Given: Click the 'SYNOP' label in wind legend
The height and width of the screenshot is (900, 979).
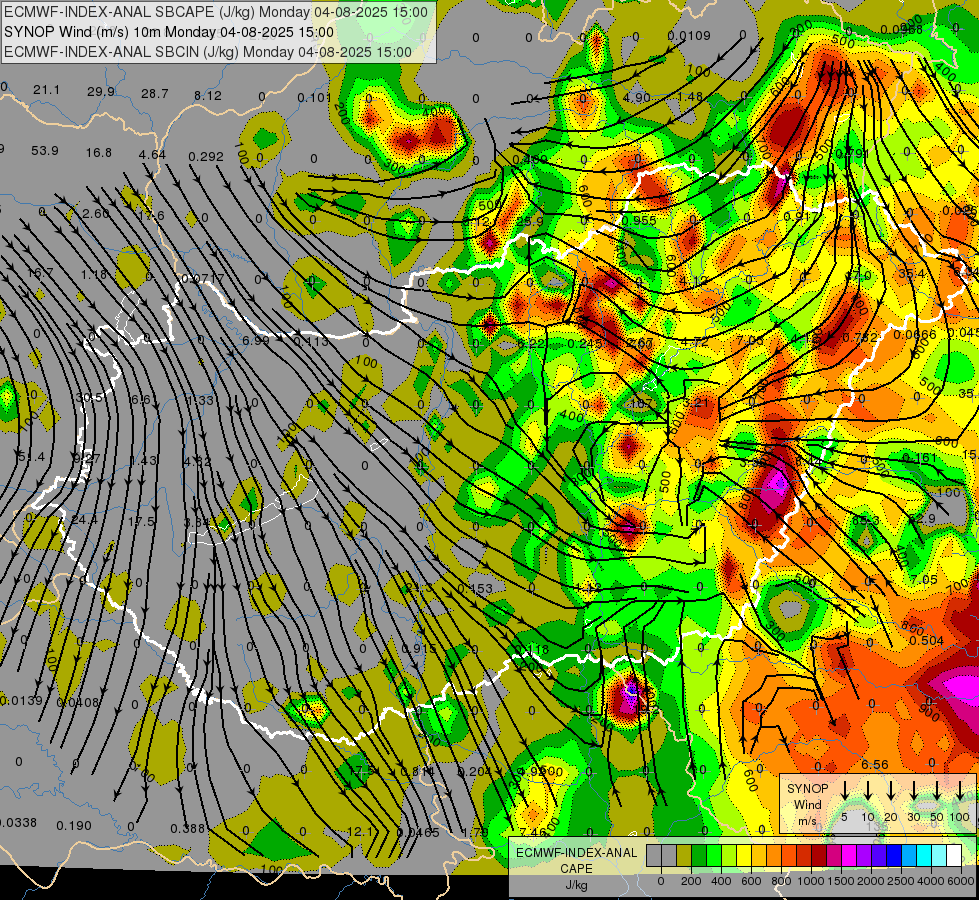Looking at the screenshot, I should 807,789.
